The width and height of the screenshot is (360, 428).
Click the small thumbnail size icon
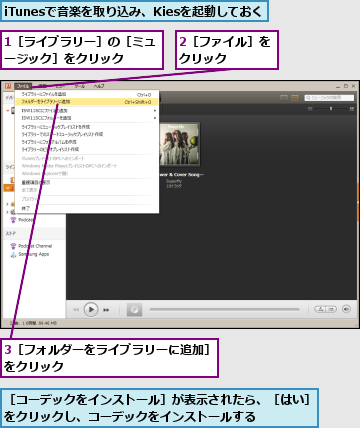point(310,109)
